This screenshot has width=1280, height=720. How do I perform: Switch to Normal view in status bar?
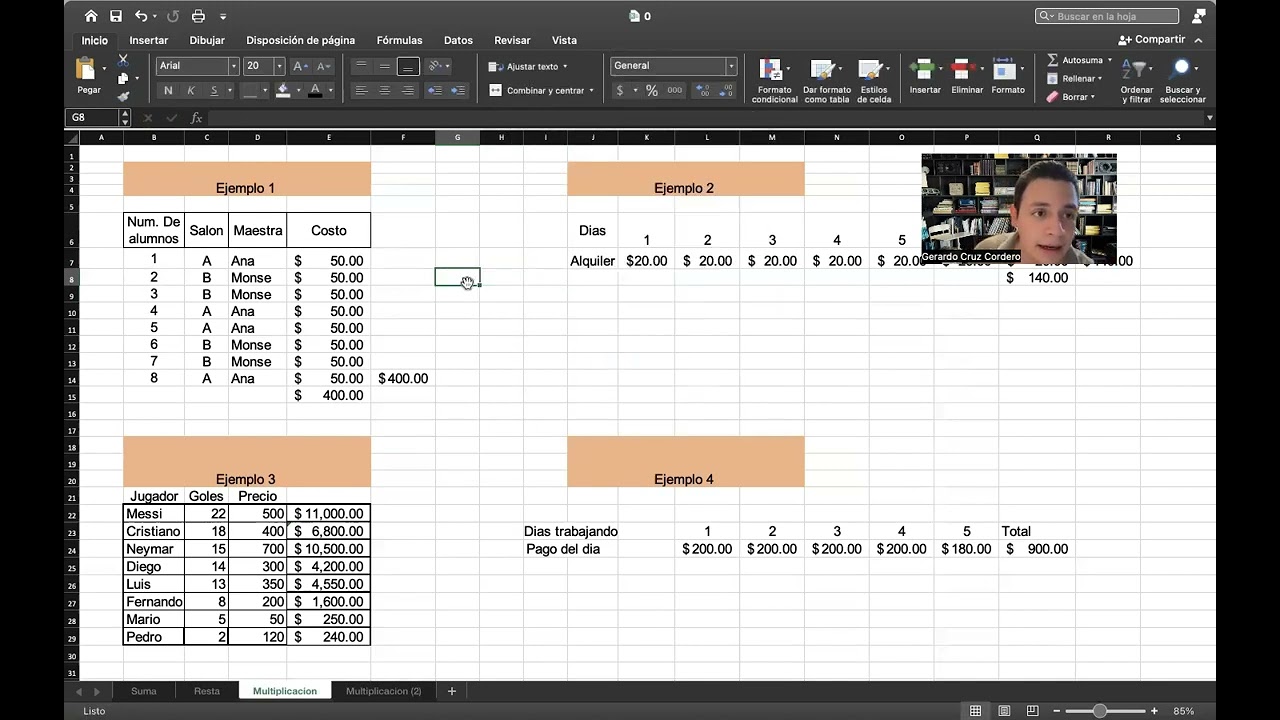click(x=975, y=711)
